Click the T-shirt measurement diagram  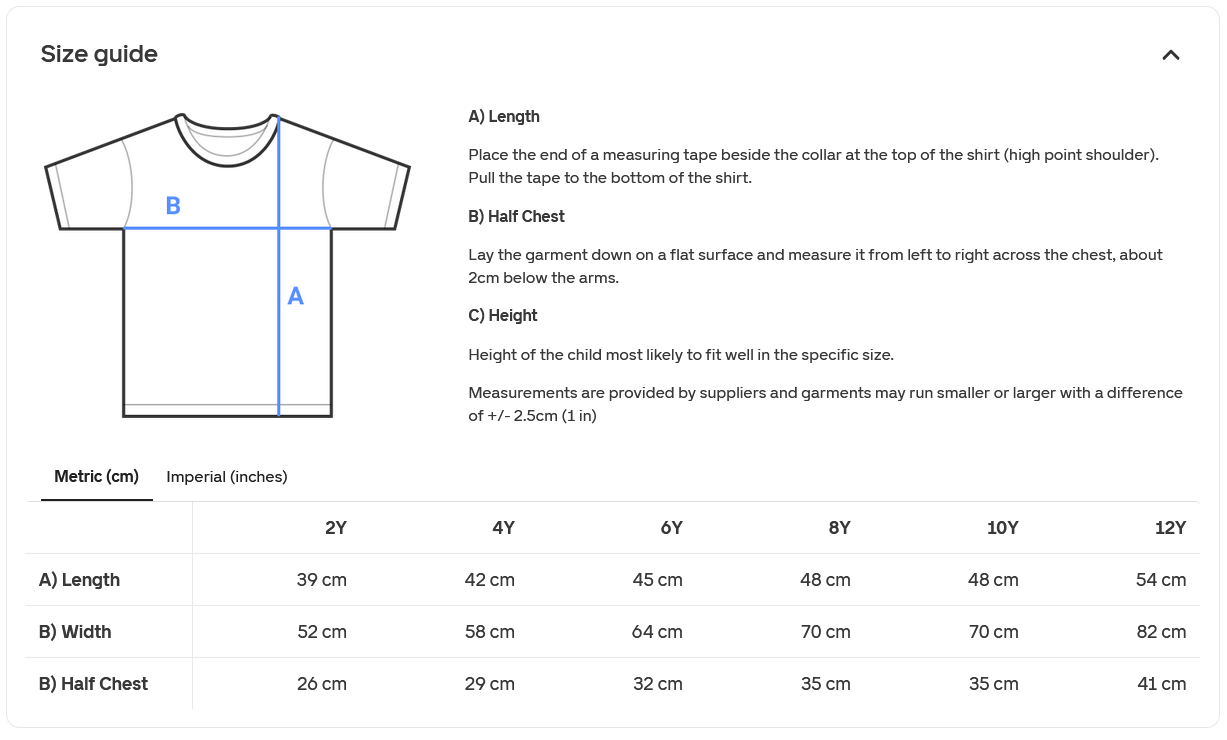click(x=228, y=265)
